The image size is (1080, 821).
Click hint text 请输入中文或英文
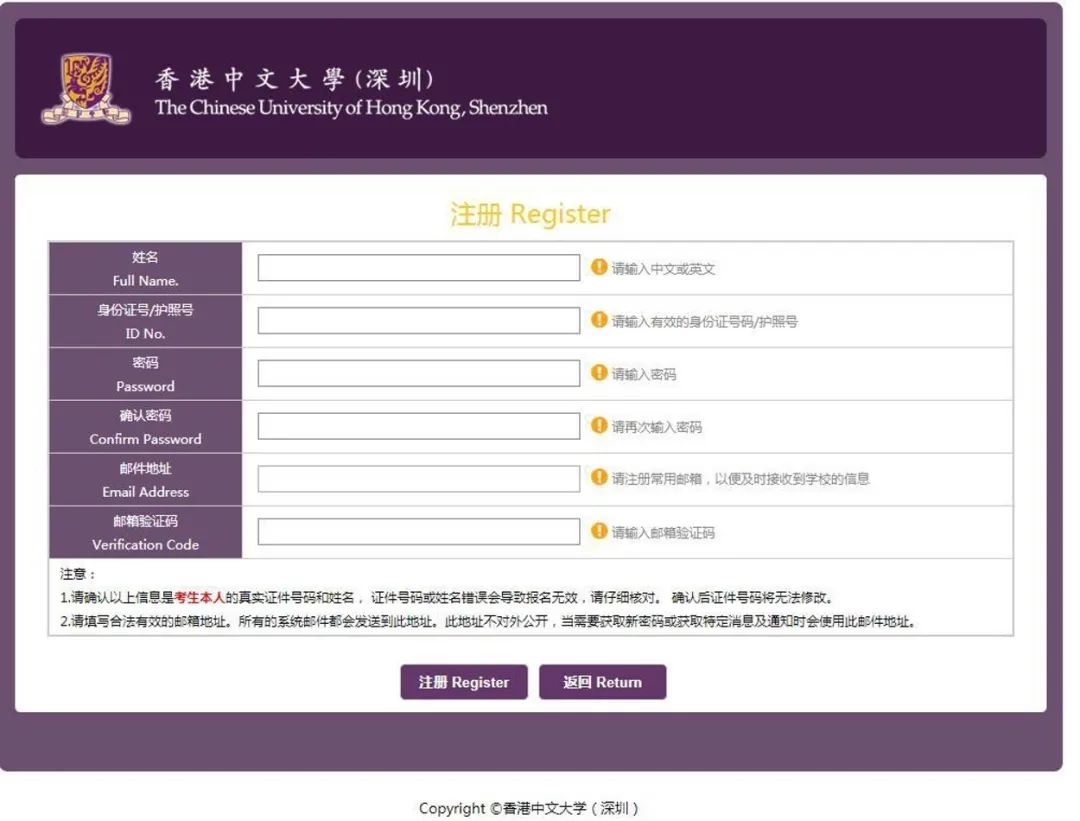click(663, 269)
